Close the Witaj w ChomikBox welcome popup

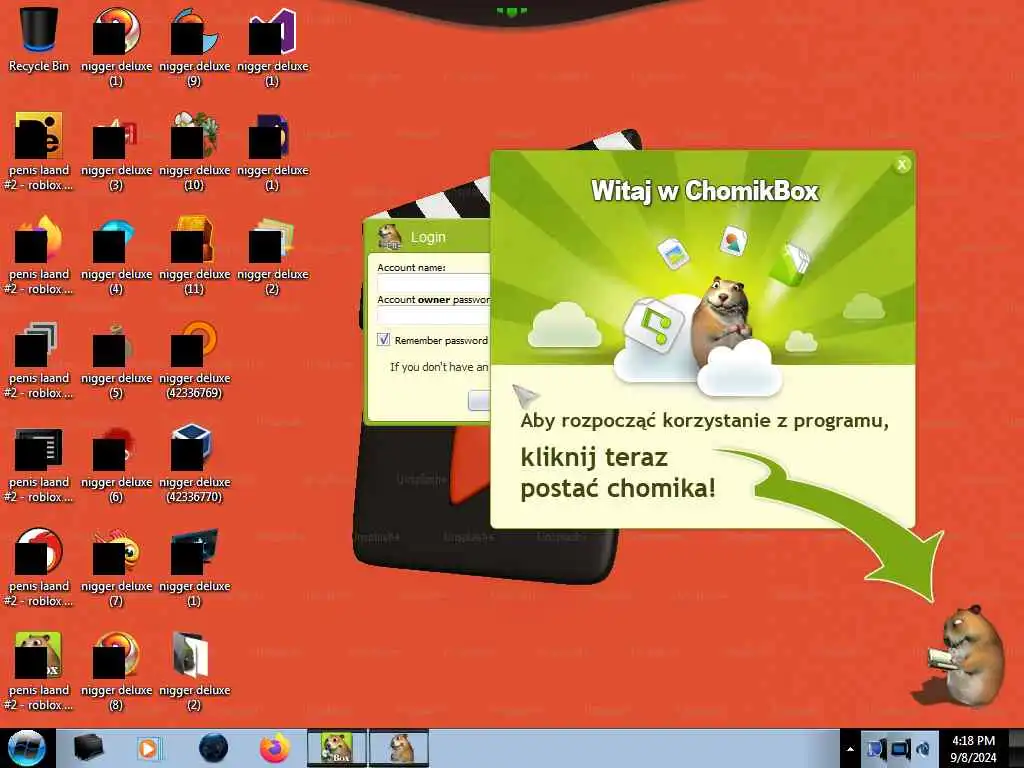point(902,165)
